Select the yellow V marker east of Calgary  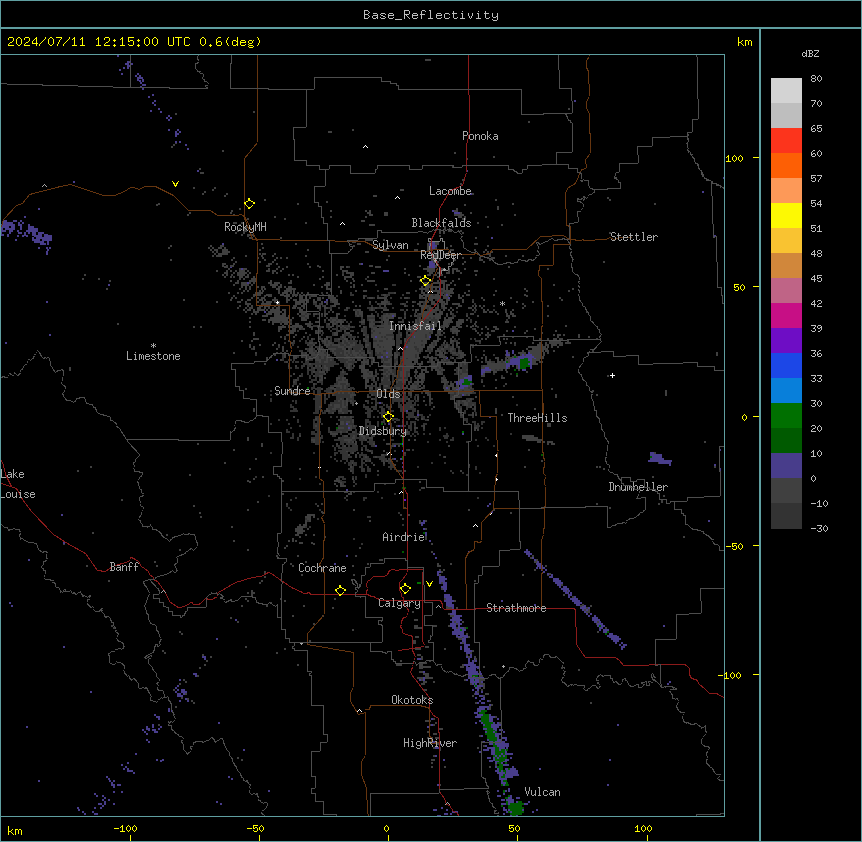tap(429, 584)
